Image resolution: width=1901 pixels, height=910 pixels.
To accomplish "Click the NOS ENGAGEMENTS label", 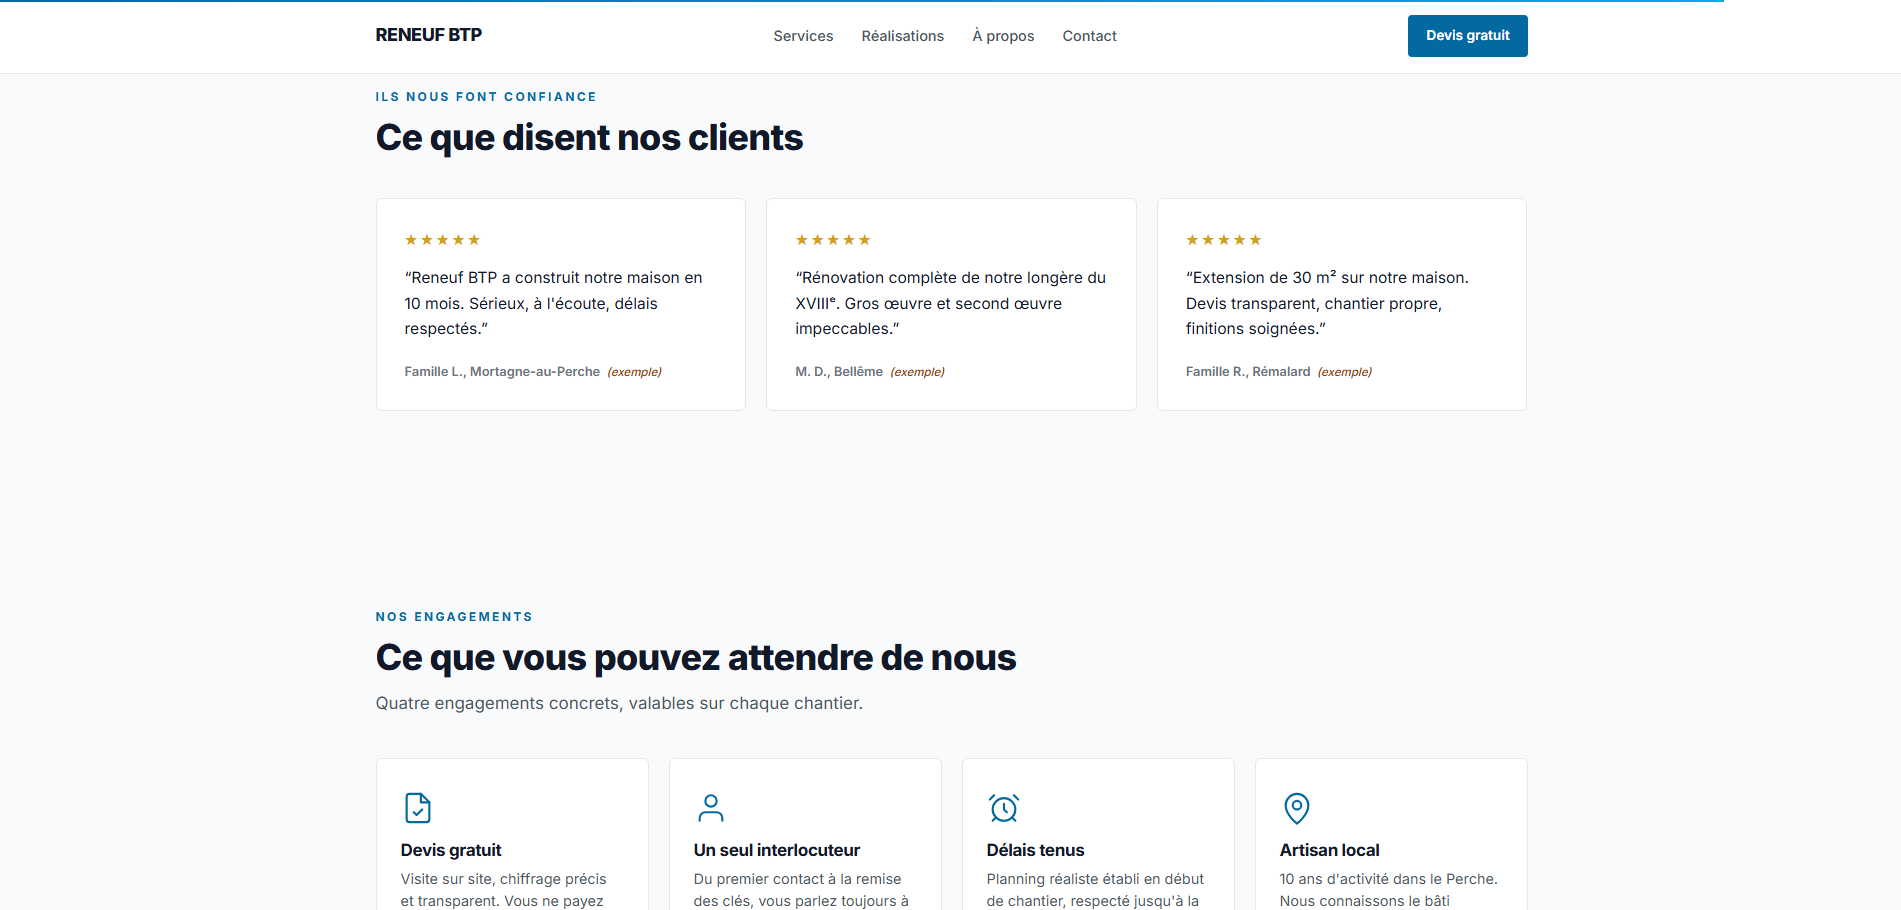I will click(454, 617).
